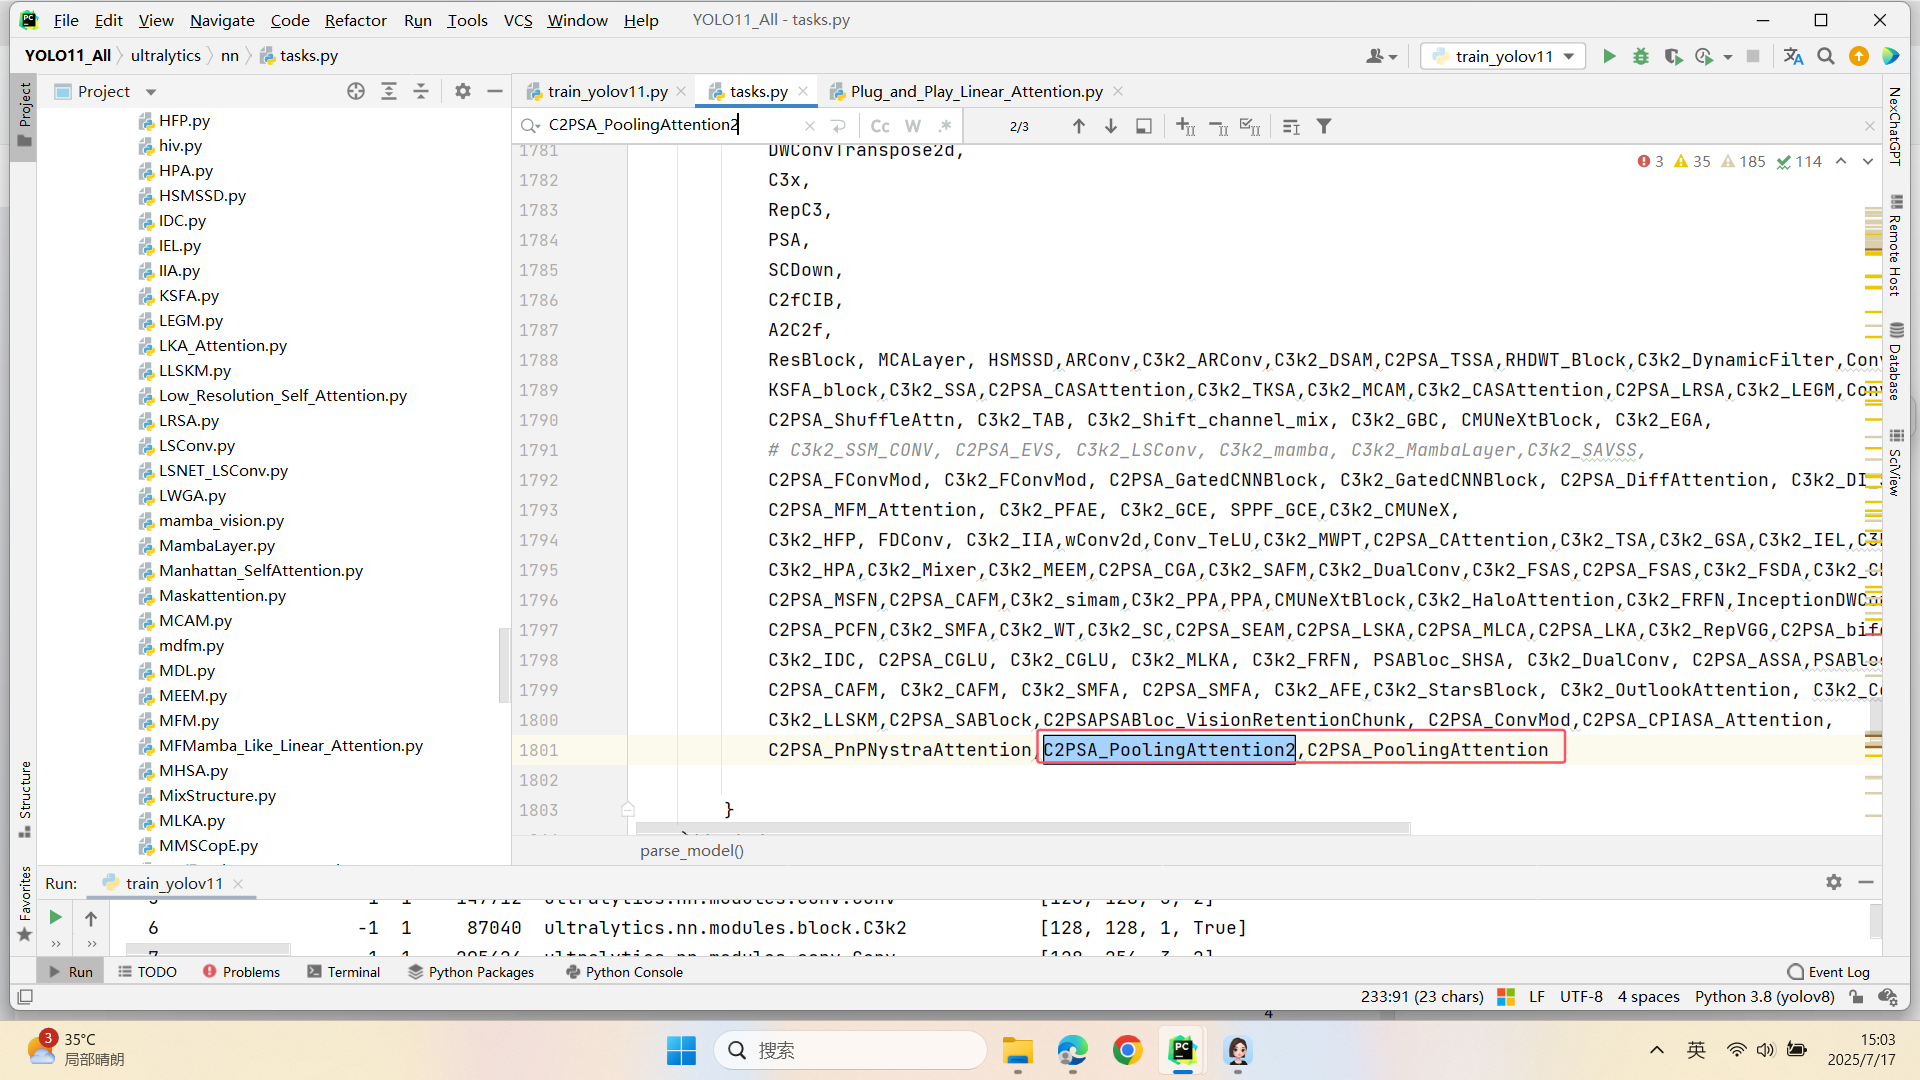Open the Refactor menu

[355, 20]
